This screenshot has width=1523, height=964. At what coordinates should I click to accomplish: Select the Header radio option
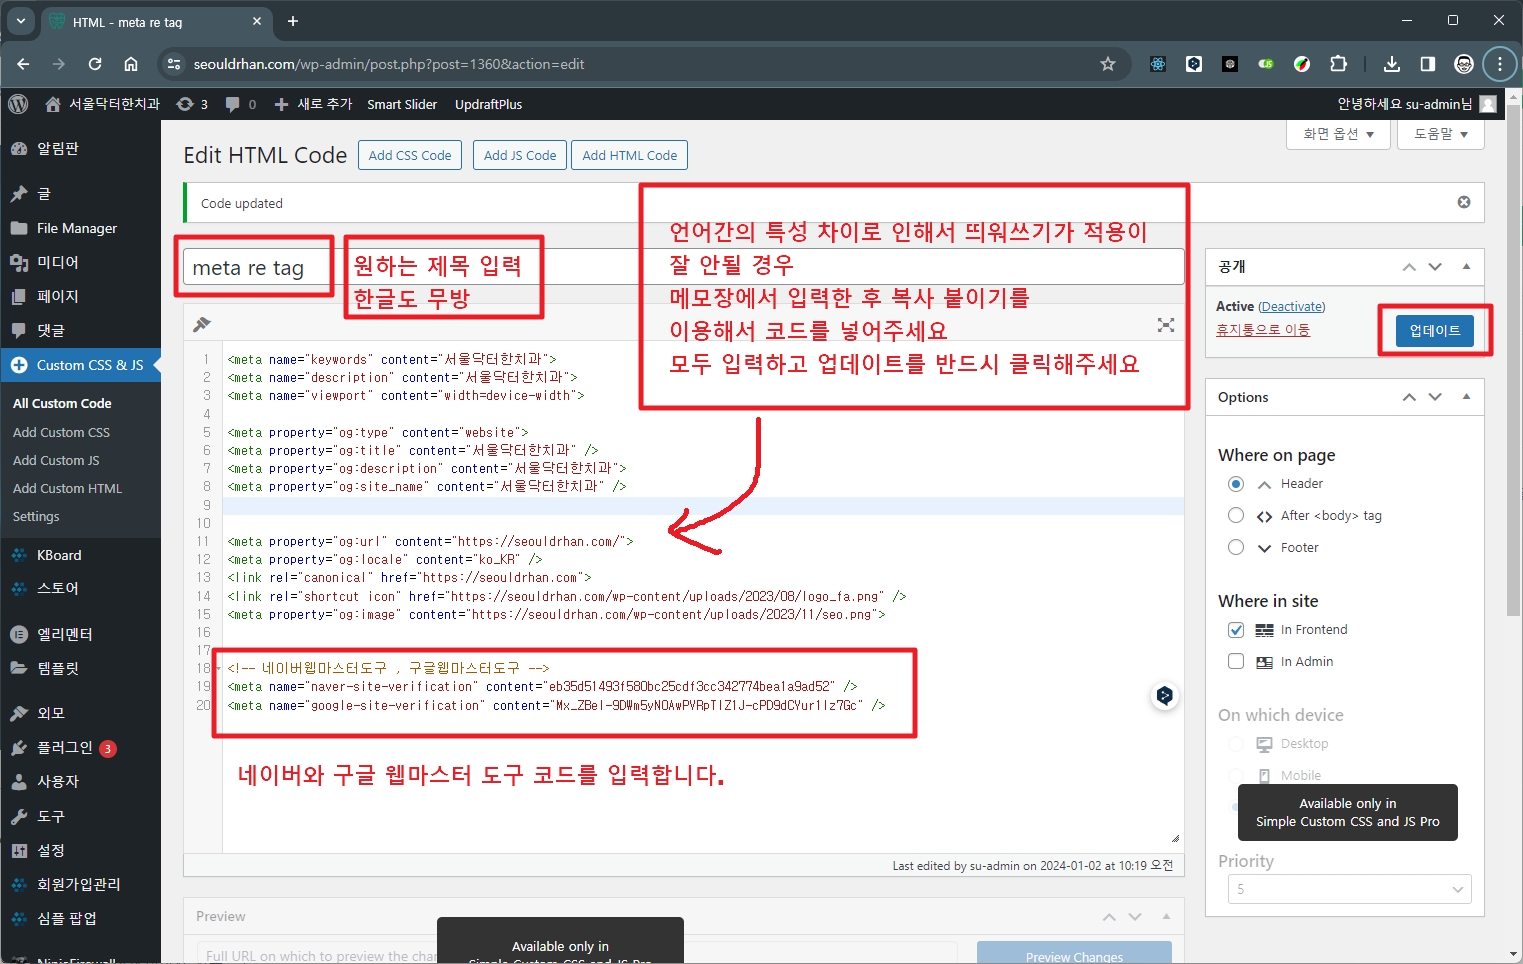point(1236,484)
